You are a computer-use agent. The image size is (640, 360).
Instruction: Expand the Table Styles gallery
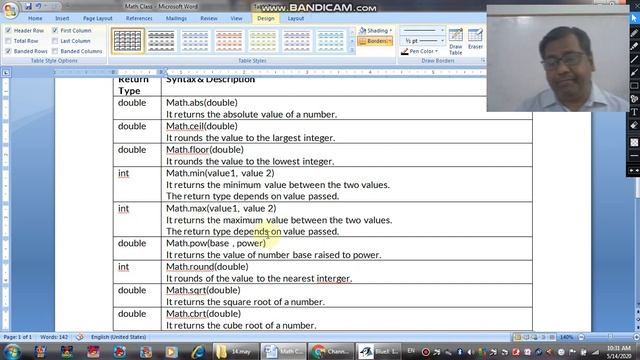click(x=352, y=50)
